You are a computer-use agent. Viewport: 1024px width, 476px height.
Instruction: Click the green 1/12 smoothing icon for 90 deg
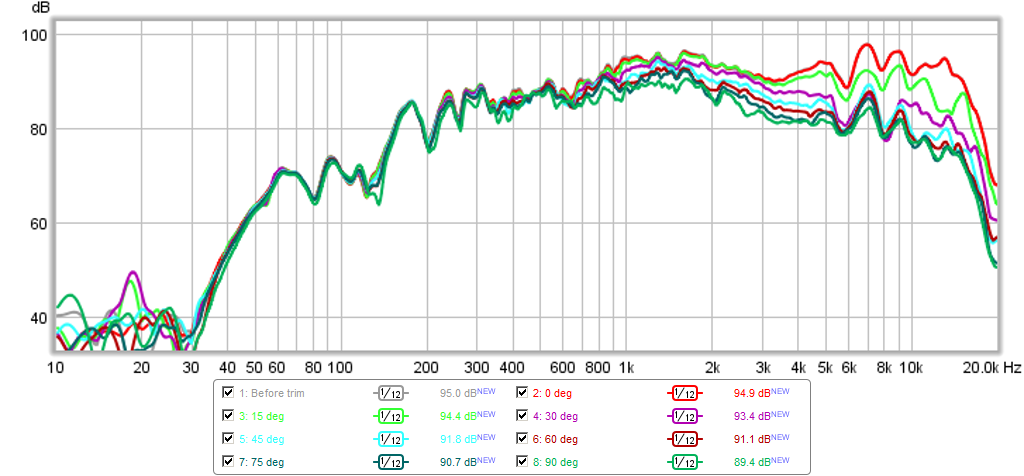(x=684, y=462)
